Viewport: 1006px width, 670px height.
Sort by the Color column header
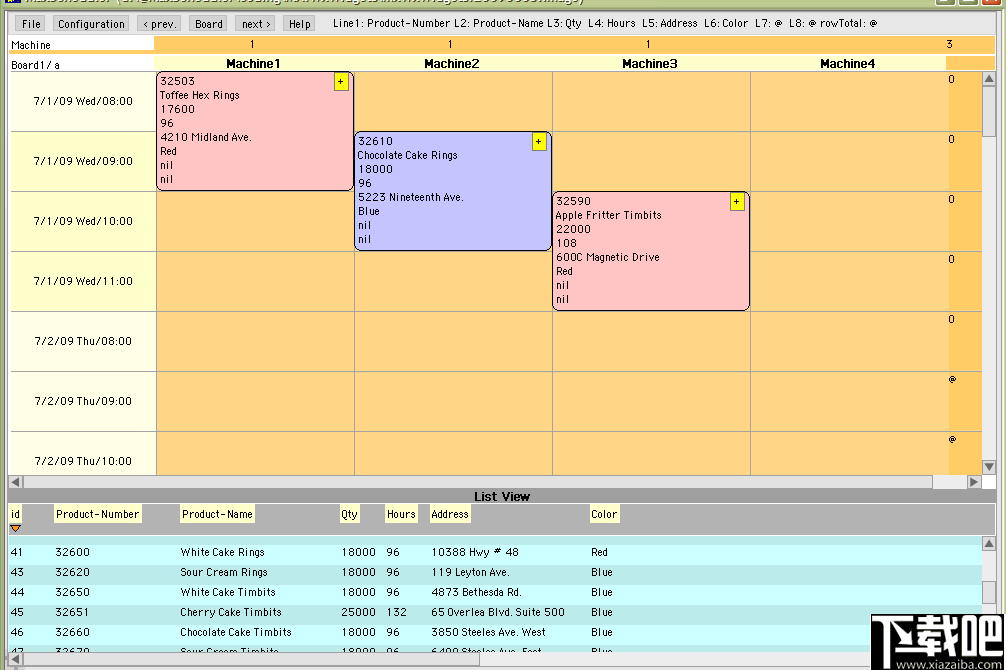point(604,514)
